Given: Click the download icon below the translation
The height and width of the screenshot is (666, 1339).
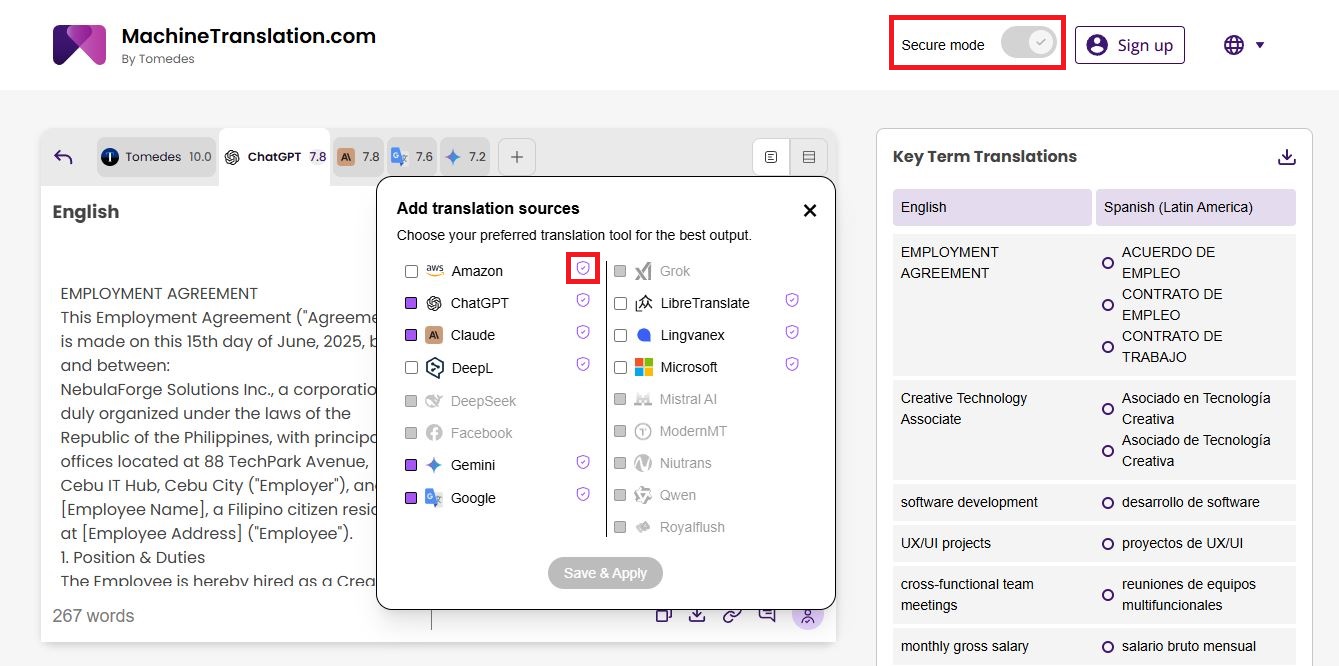Looking at the screenshot, I should tap(697, 615).
